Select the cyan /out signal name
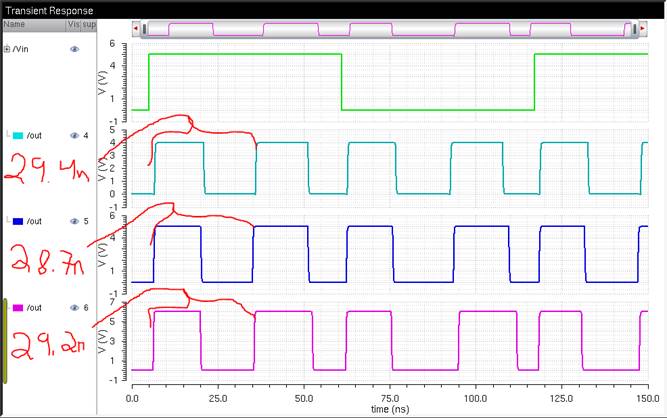The height and width of the screenshot is (418, 667). click(x=34, y=136)
